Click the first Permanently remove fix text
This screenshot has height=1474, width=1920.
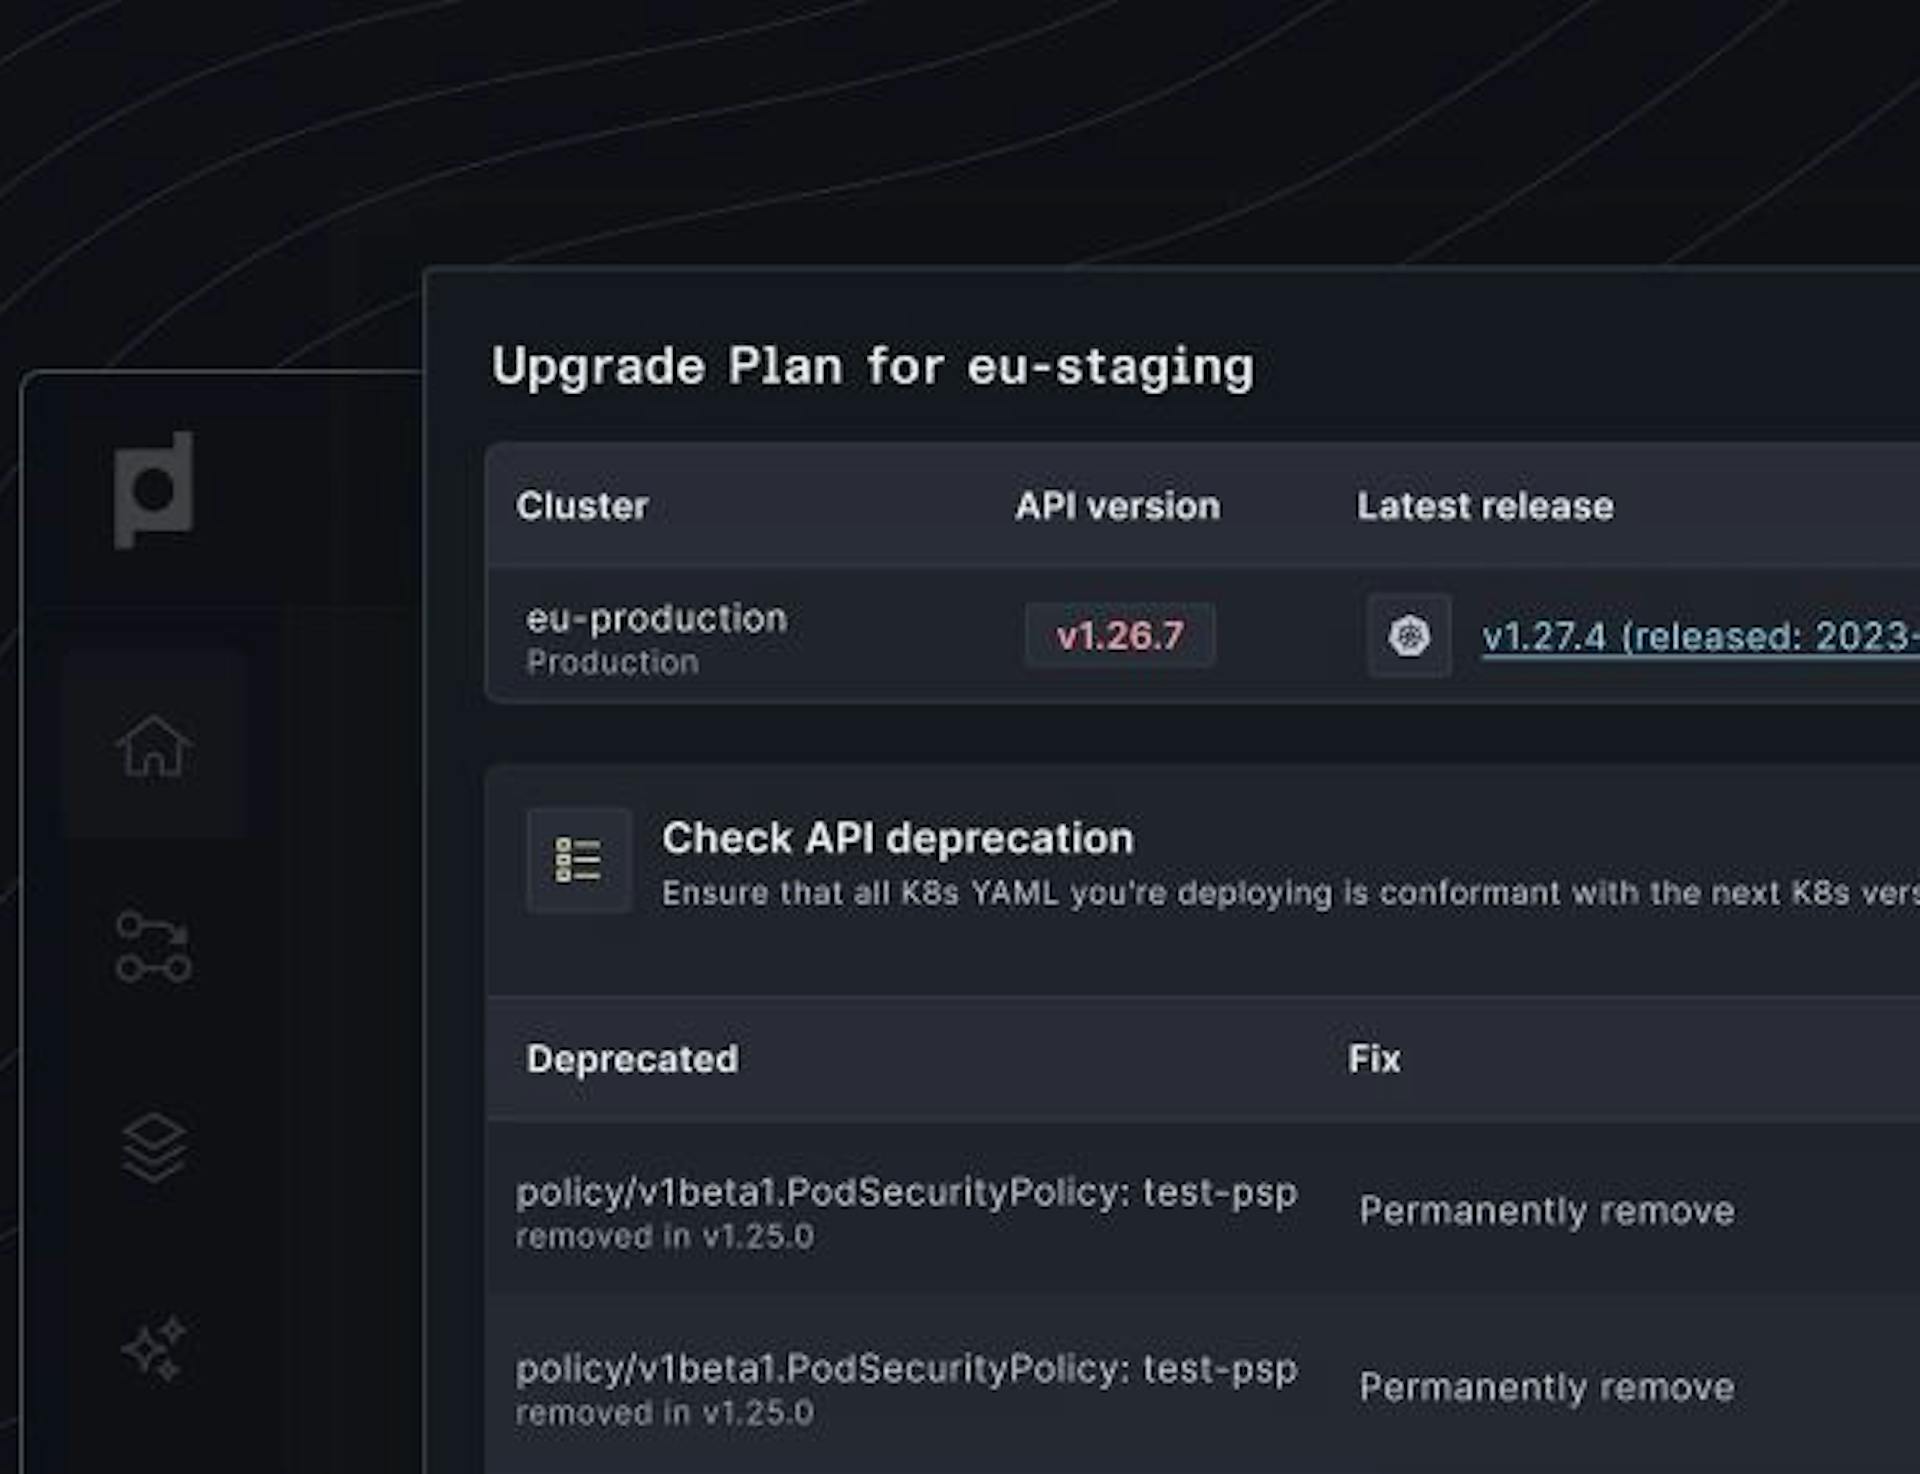(1547, 1210)
